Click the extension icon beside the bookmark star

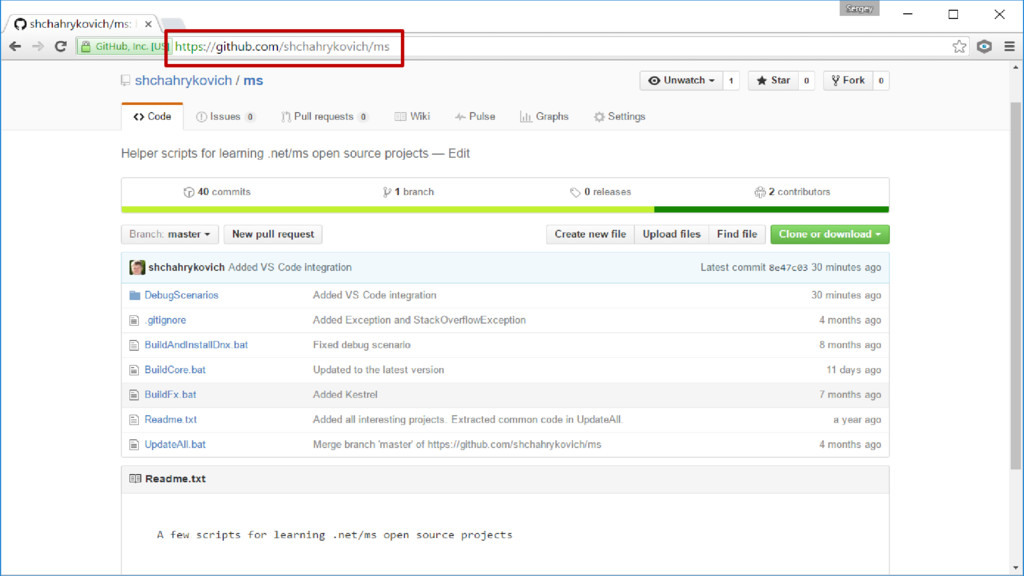point(984,46)
